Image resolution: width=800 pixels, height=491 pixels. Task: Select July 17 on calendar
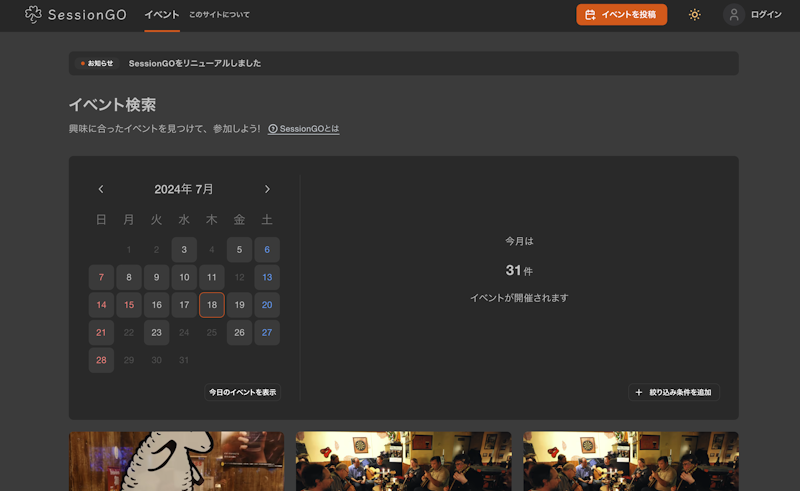[x=184, y=305]
